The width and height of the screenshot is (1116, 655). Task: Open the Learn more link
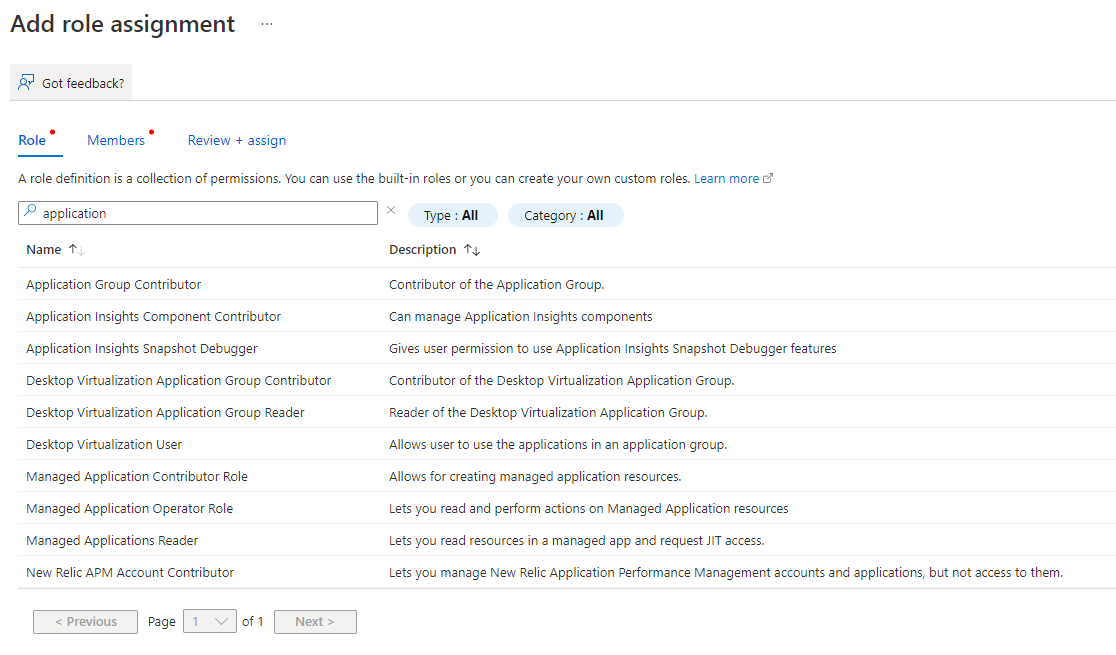click(727, 177)
